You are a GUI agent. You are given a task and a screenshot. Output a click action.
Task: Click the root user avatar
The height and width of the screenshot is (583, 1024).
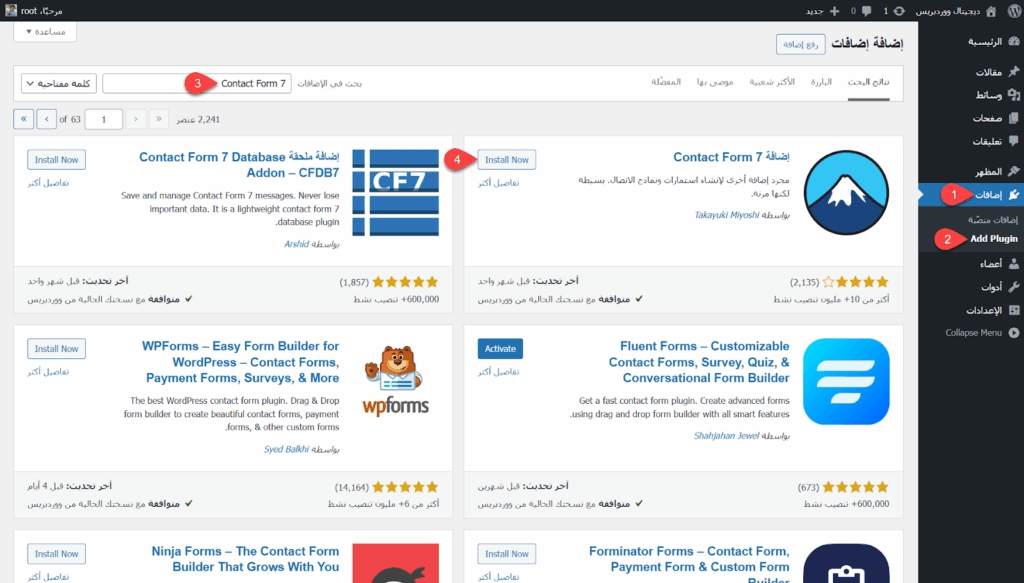[x=11, y=10]
